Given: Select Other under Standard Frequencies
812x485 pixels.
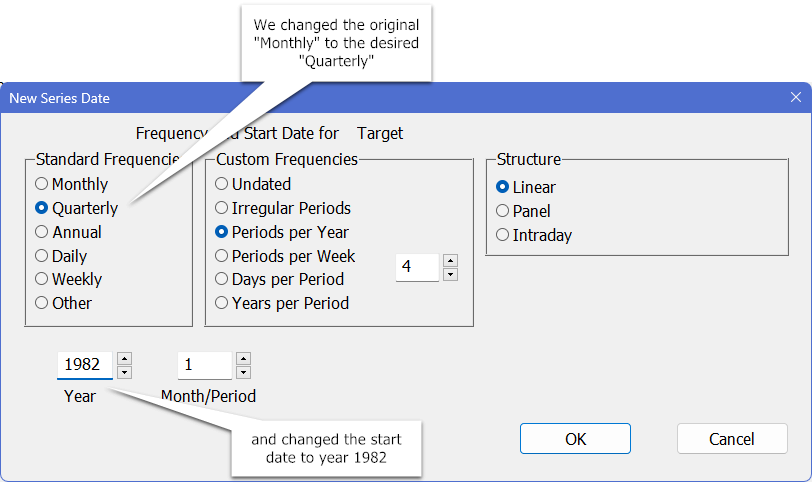Looking at the screenshot, I should click(42, 303).
